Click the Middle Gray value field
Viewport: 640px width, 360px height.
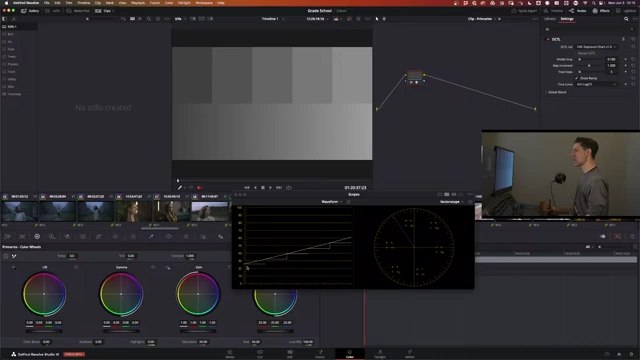611,60
